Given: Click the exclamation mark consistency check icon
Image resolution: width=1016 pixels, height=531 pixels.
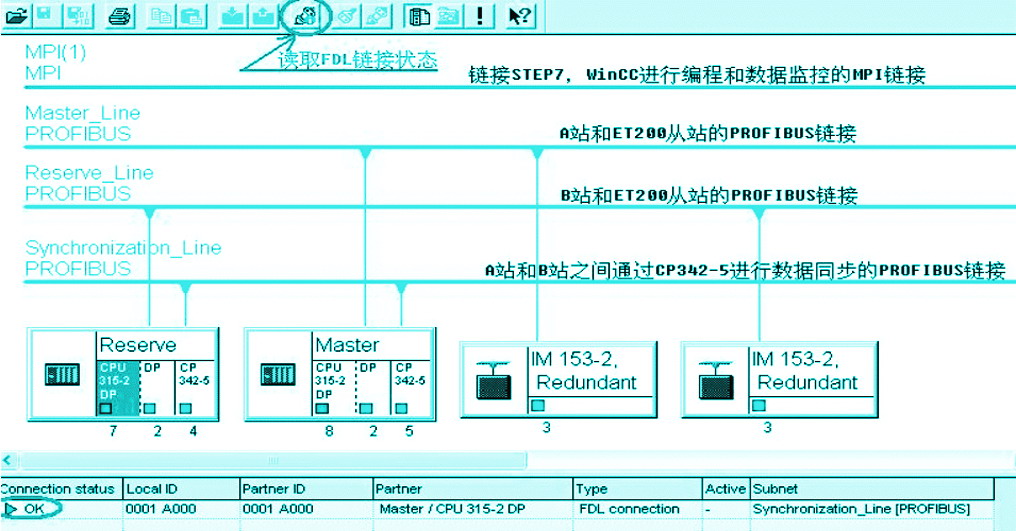Looking at the screenshot, I should (x=480, y=16).
